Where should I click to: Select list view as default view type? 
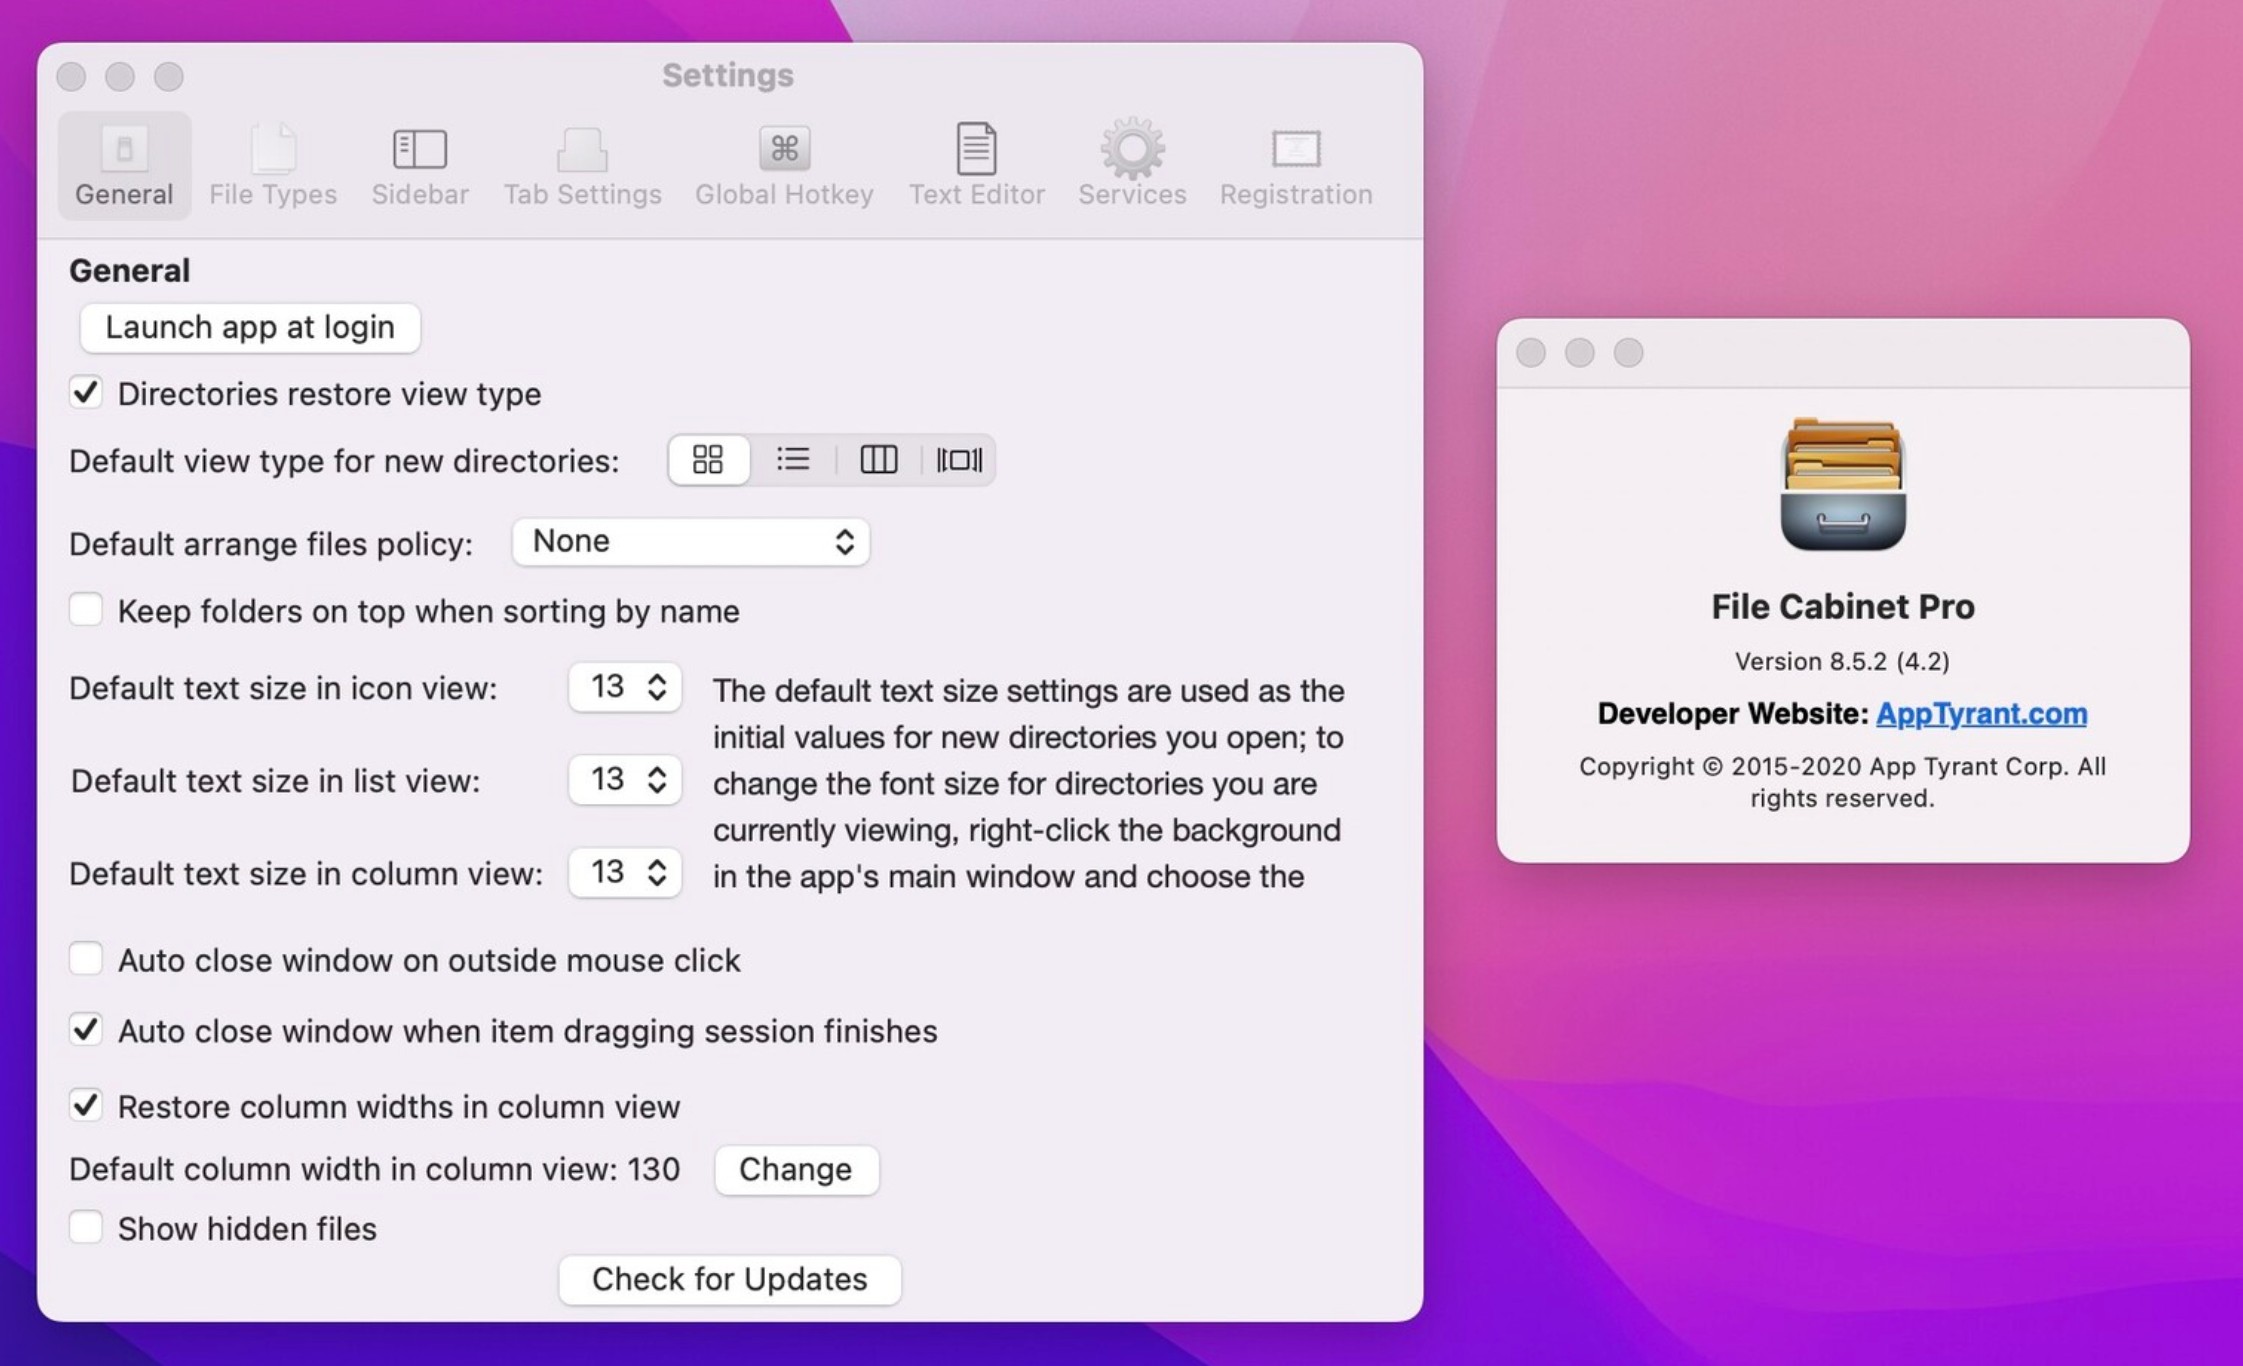click(x=793, y=460)
